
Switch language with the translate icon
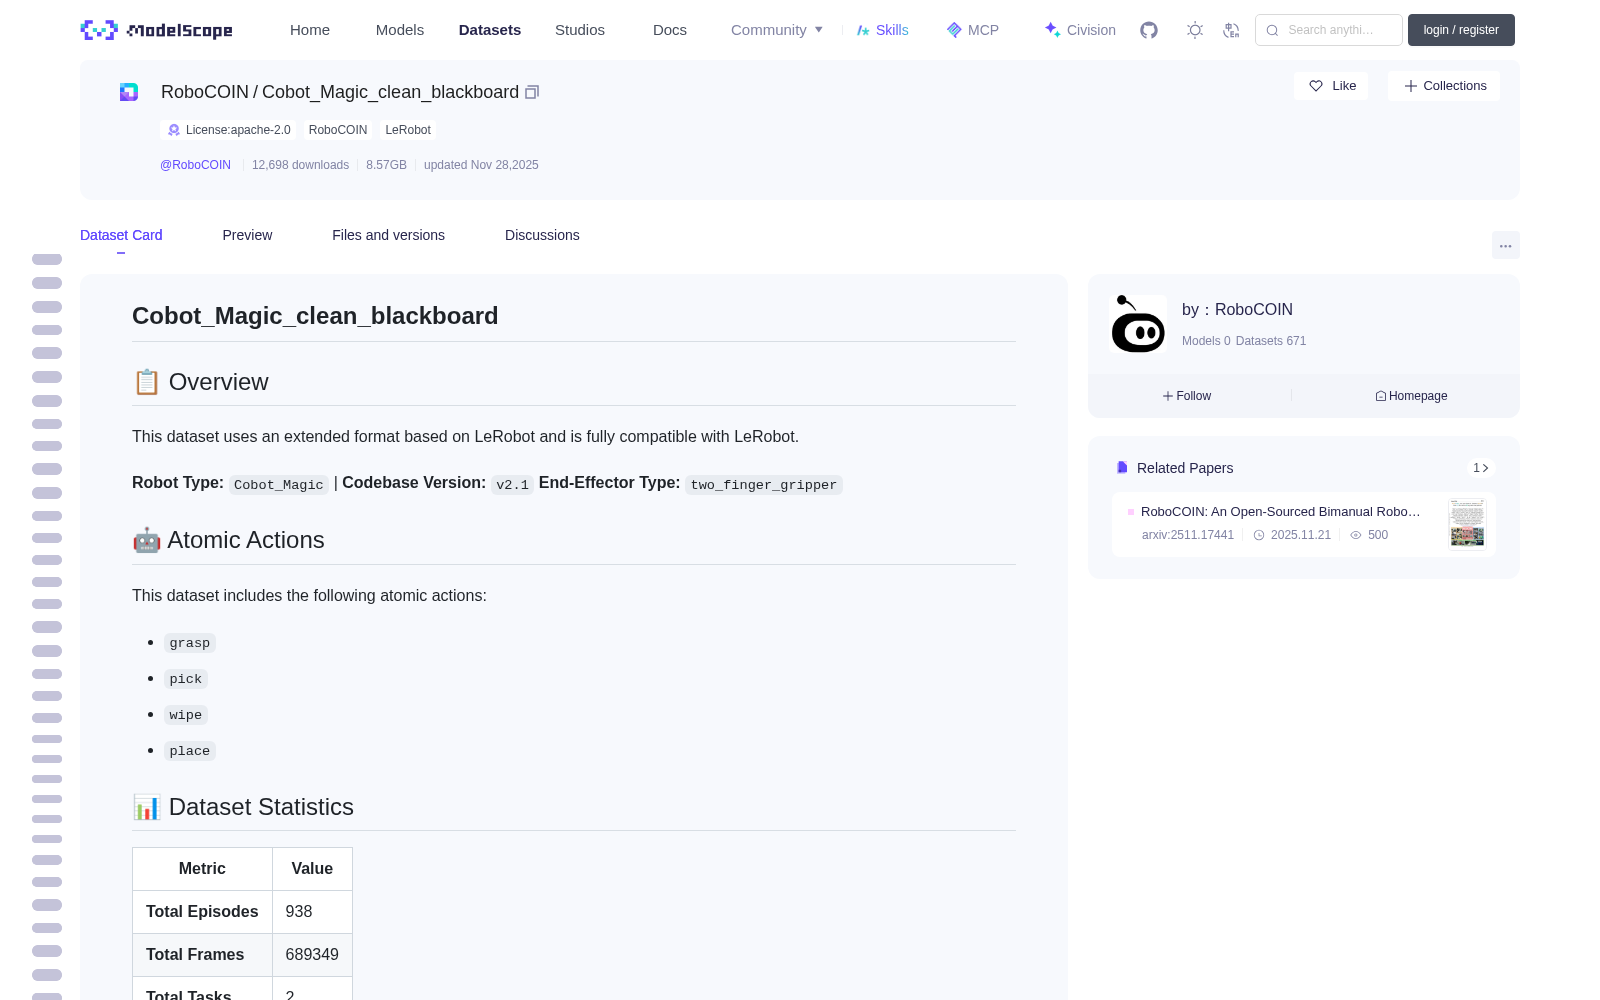tap(1232, 30)
